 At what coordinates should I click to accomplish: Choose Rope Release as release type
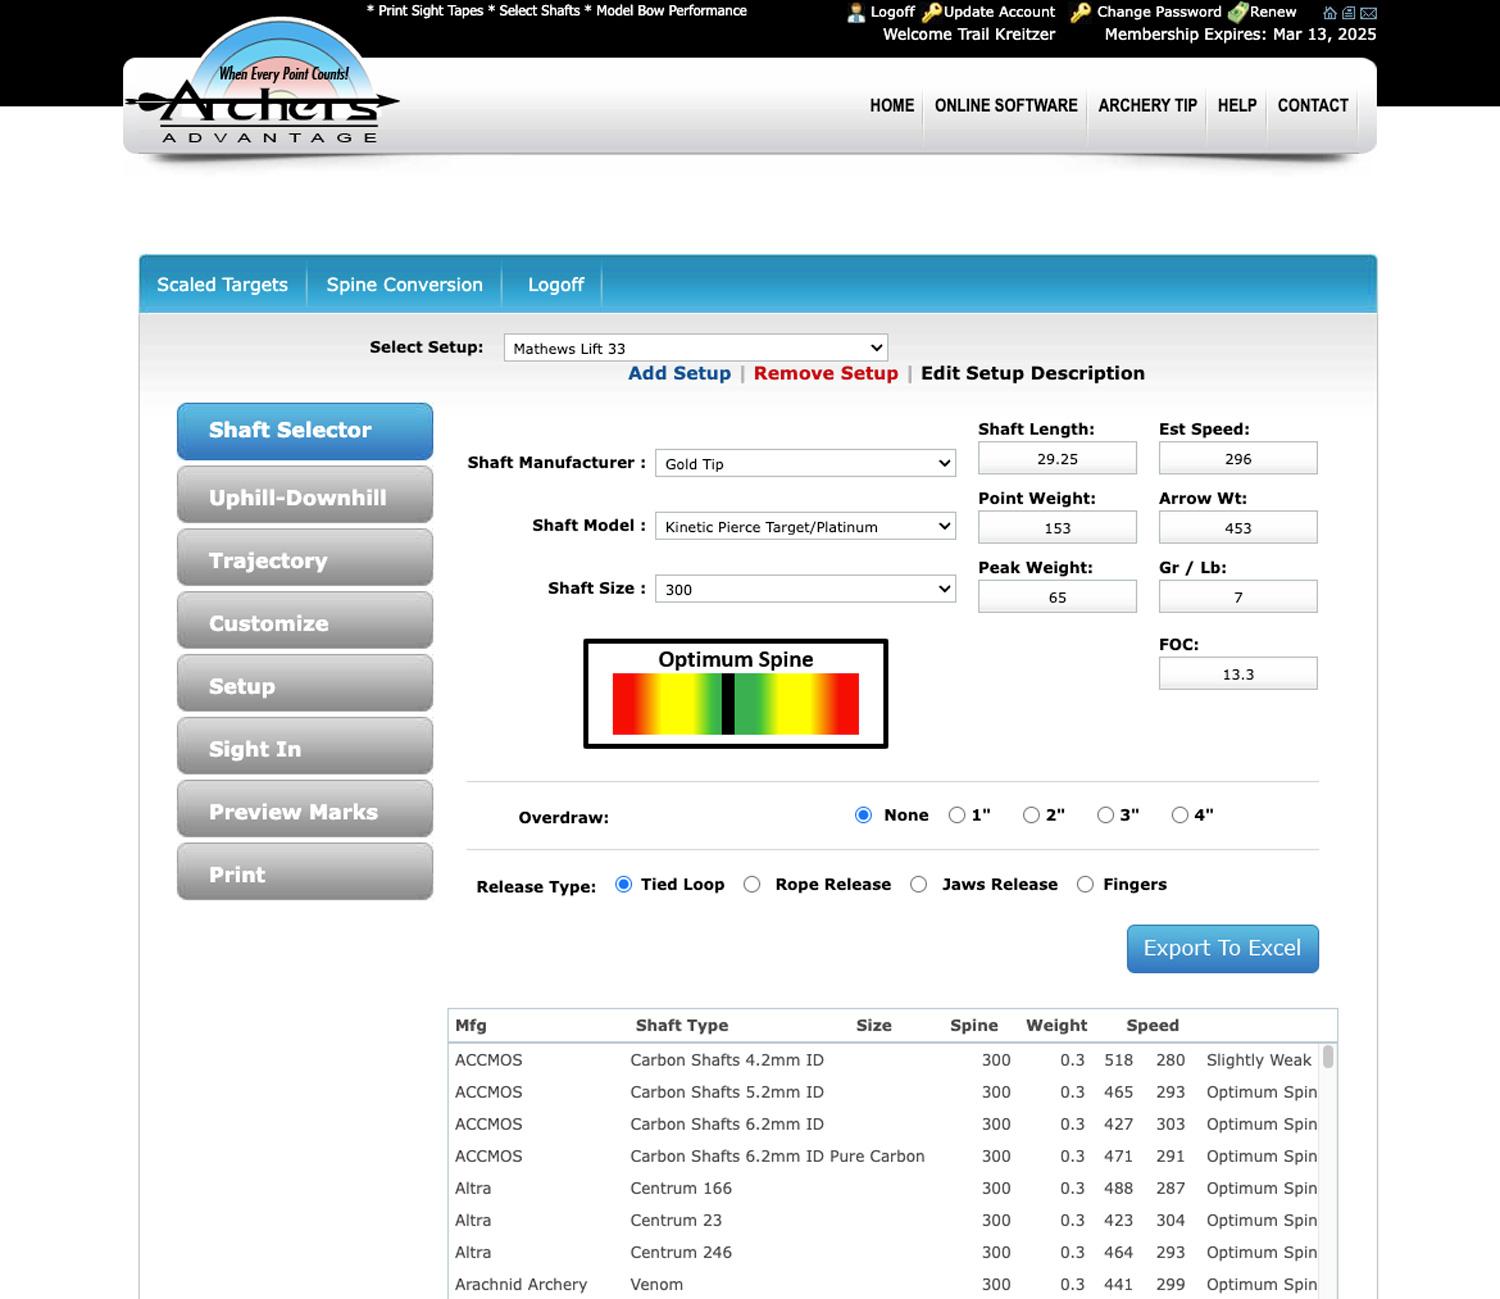tap(753, 884)
